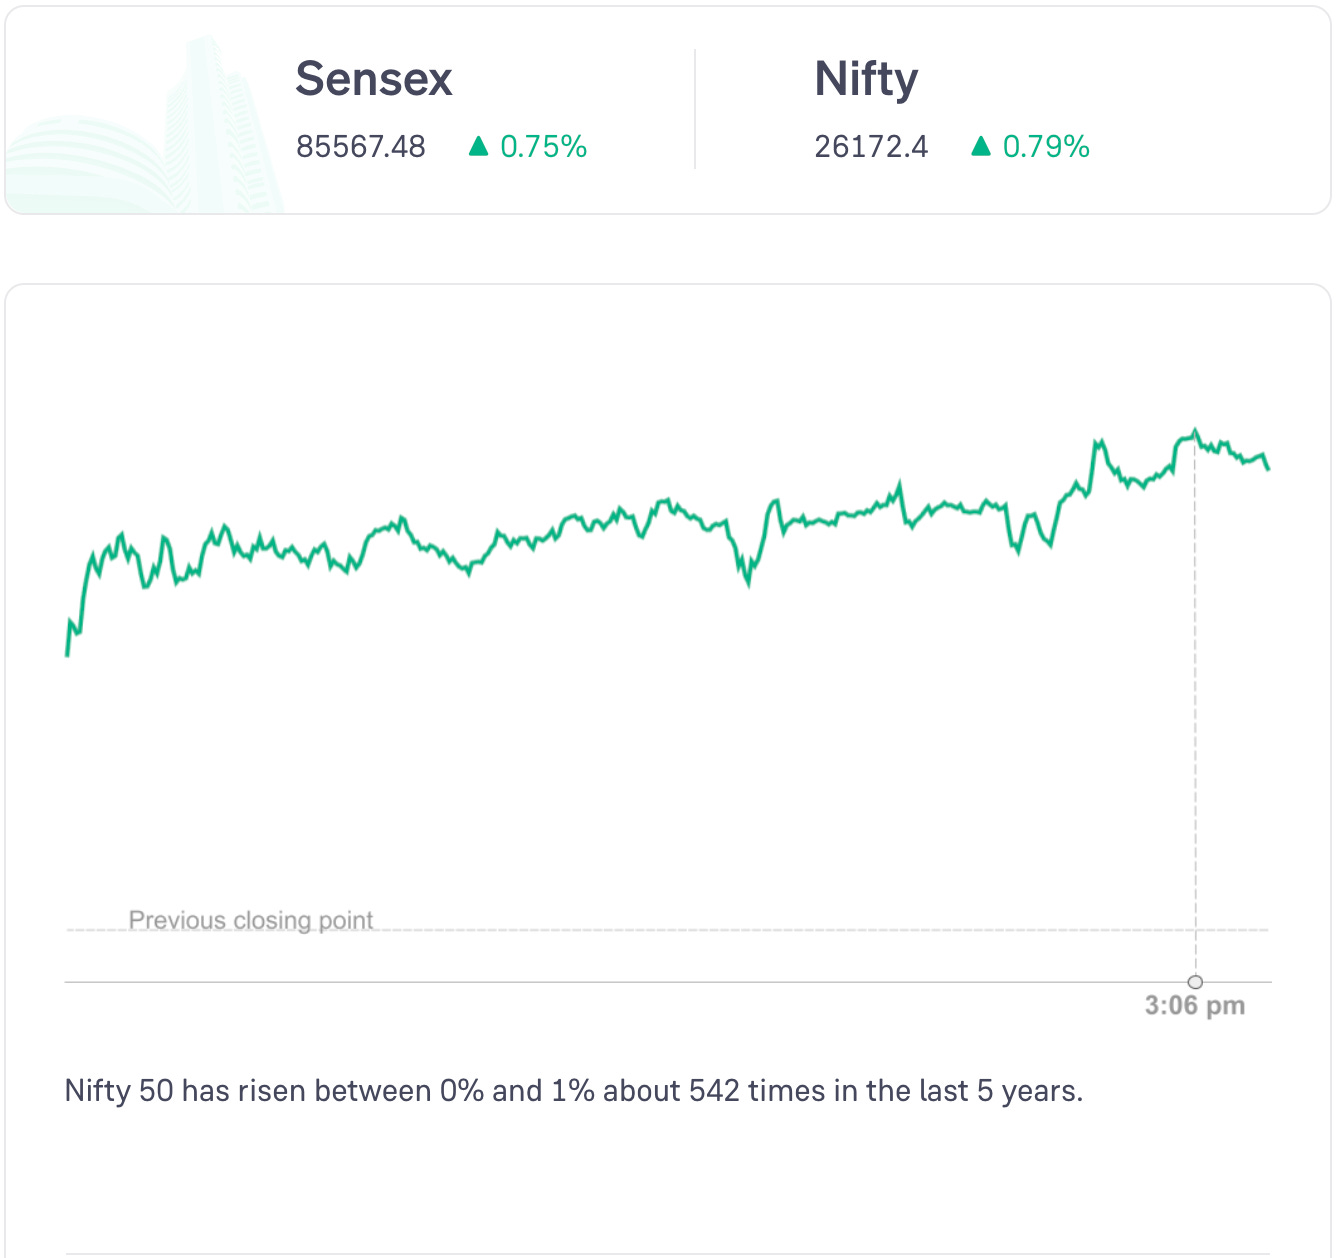The height and width of the screenshot is (1258, 1336).
Task: Click the Nifty 0.79% change figure
Action: pos(1046,147)
